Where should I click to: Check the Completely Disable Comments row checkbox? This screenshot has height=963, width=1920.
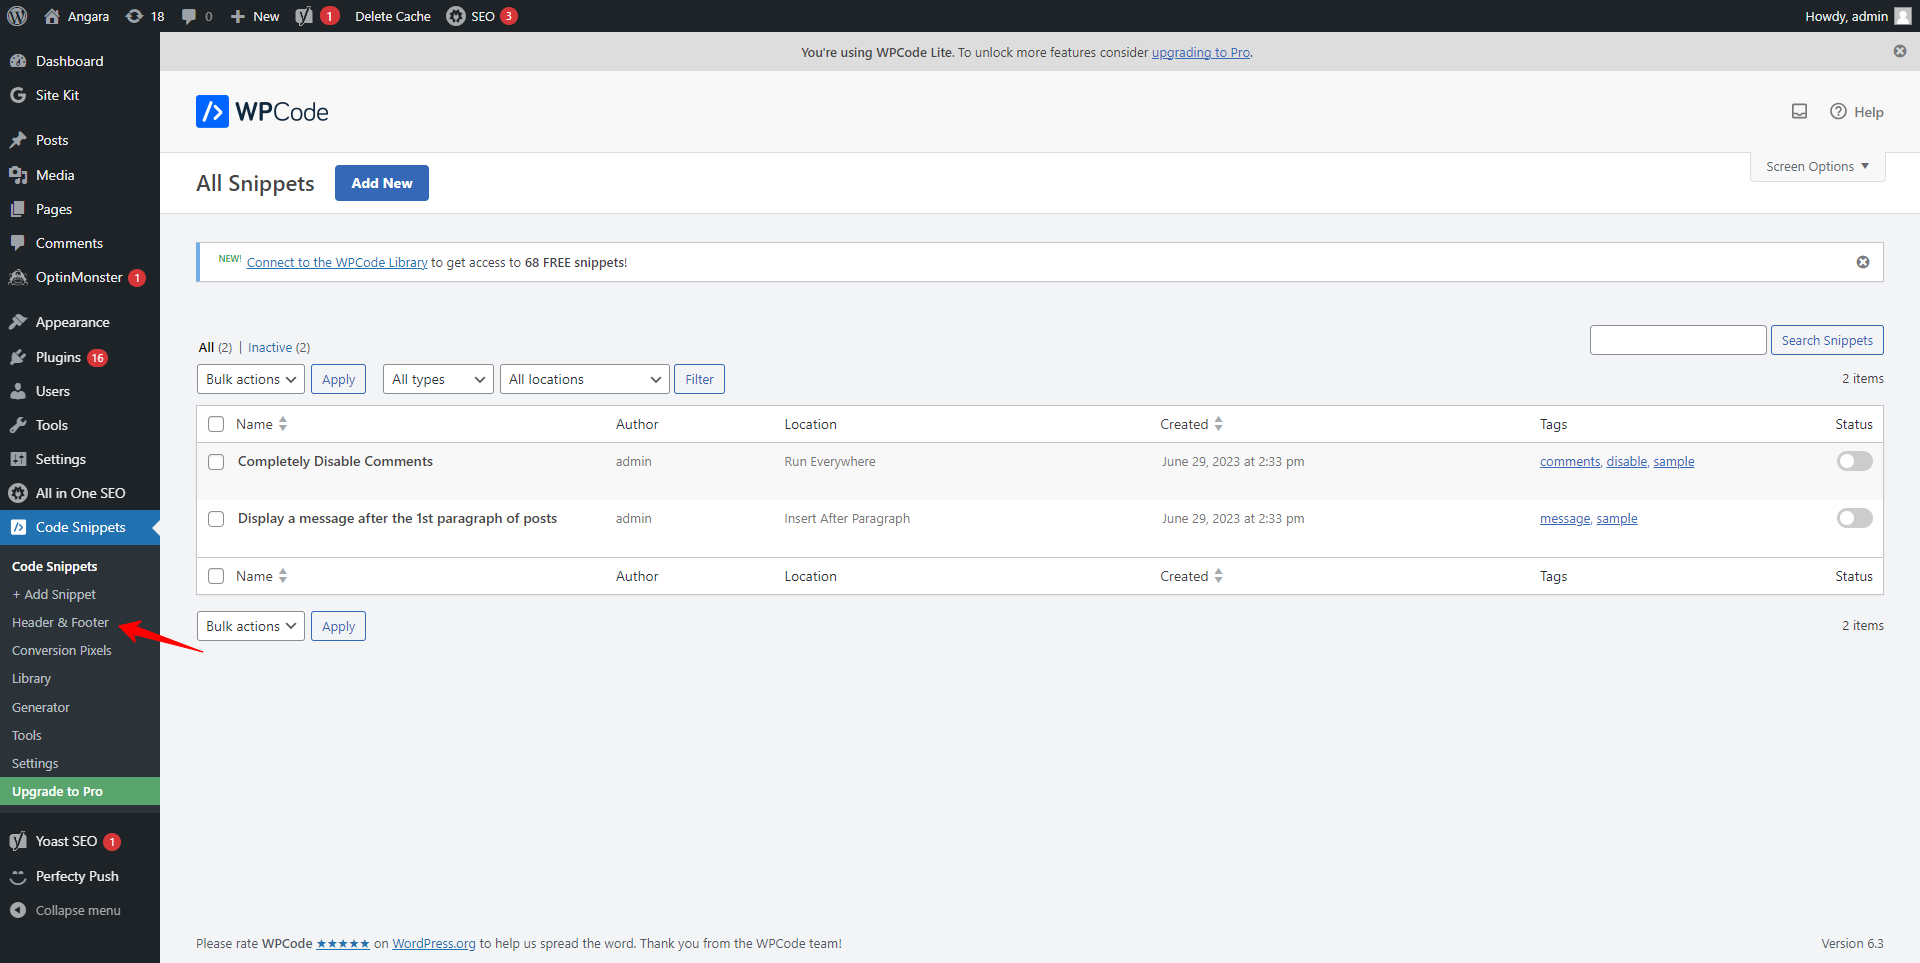pyautogui.click(x=216, y=462)
